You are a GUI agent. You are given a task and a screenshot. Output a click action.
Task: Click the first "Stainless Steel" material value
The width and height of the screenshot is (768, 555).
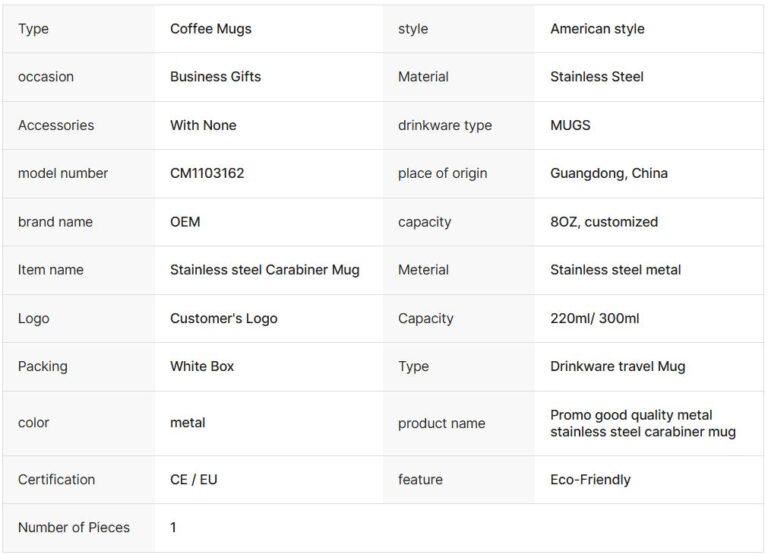pyautogui.click(x=597, y=77)
